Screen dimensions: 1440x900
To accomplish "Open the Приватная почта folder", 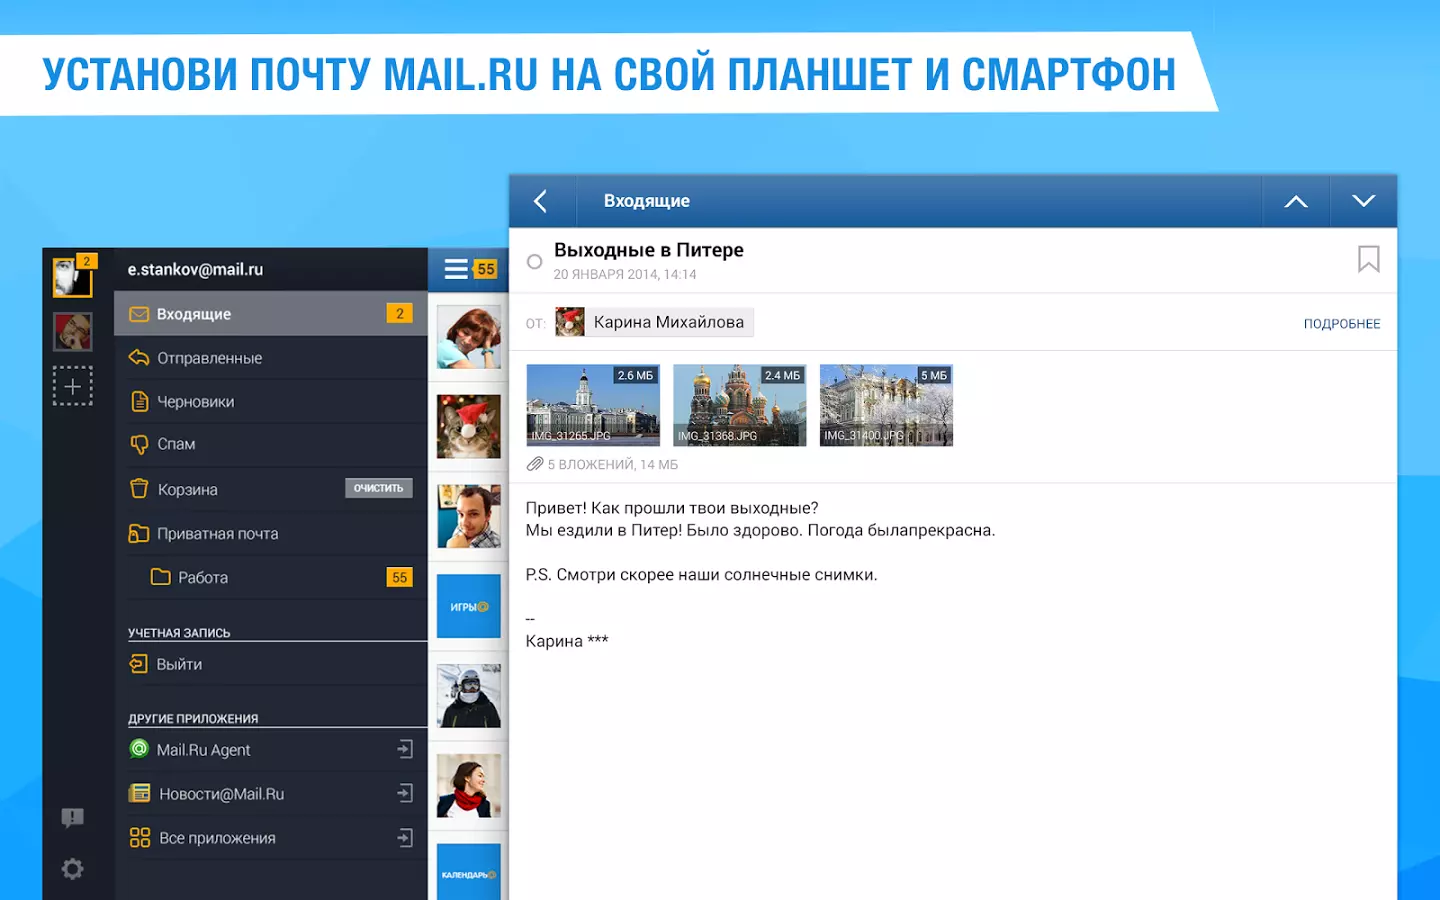I will coord(271,534).
